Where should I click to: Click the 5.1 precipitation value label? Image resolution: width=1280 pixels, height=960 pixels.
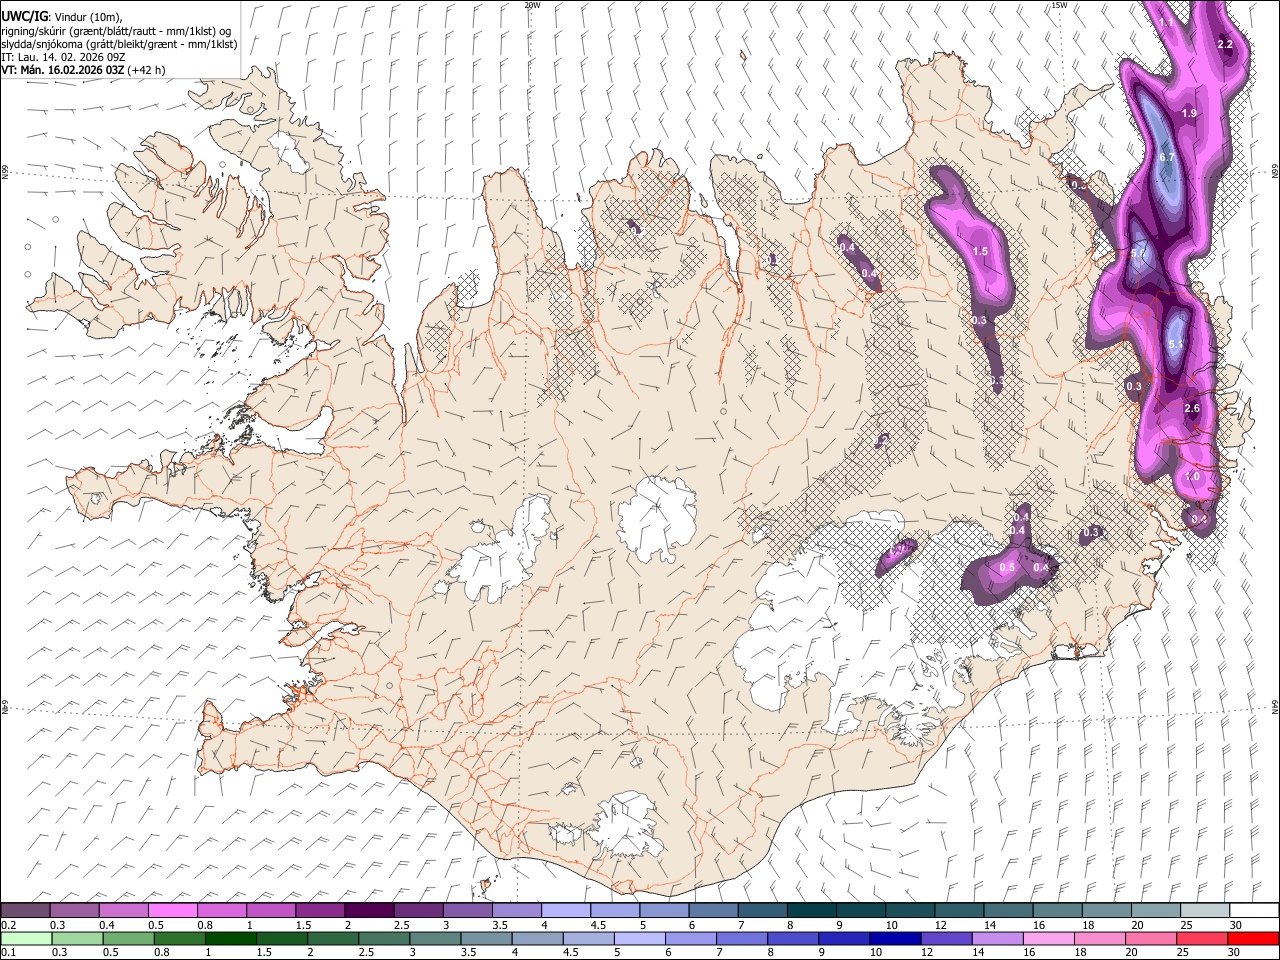coord(1176,345)
